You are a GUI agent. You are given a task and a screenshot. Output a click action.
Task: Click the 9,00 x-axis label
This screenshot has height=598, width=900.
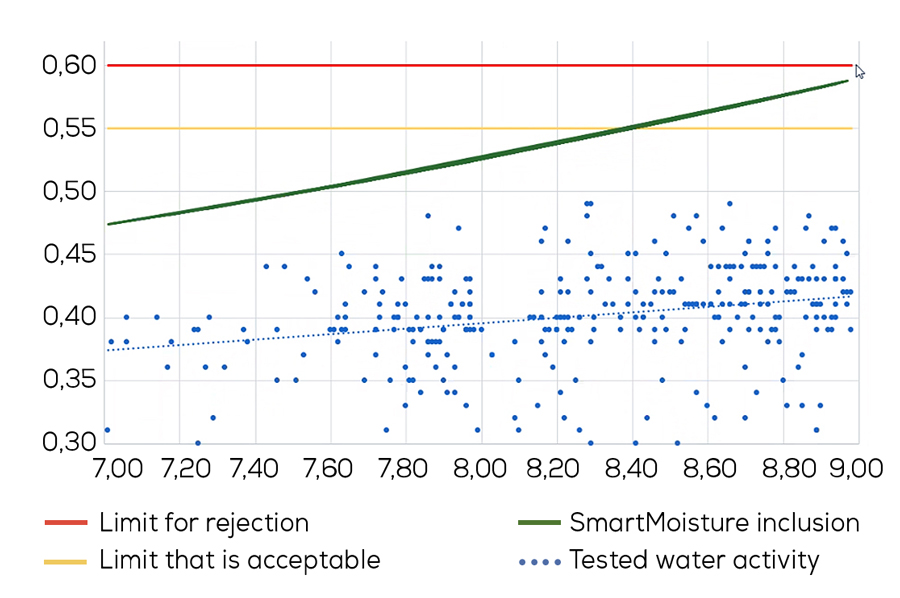pos(856,468)
